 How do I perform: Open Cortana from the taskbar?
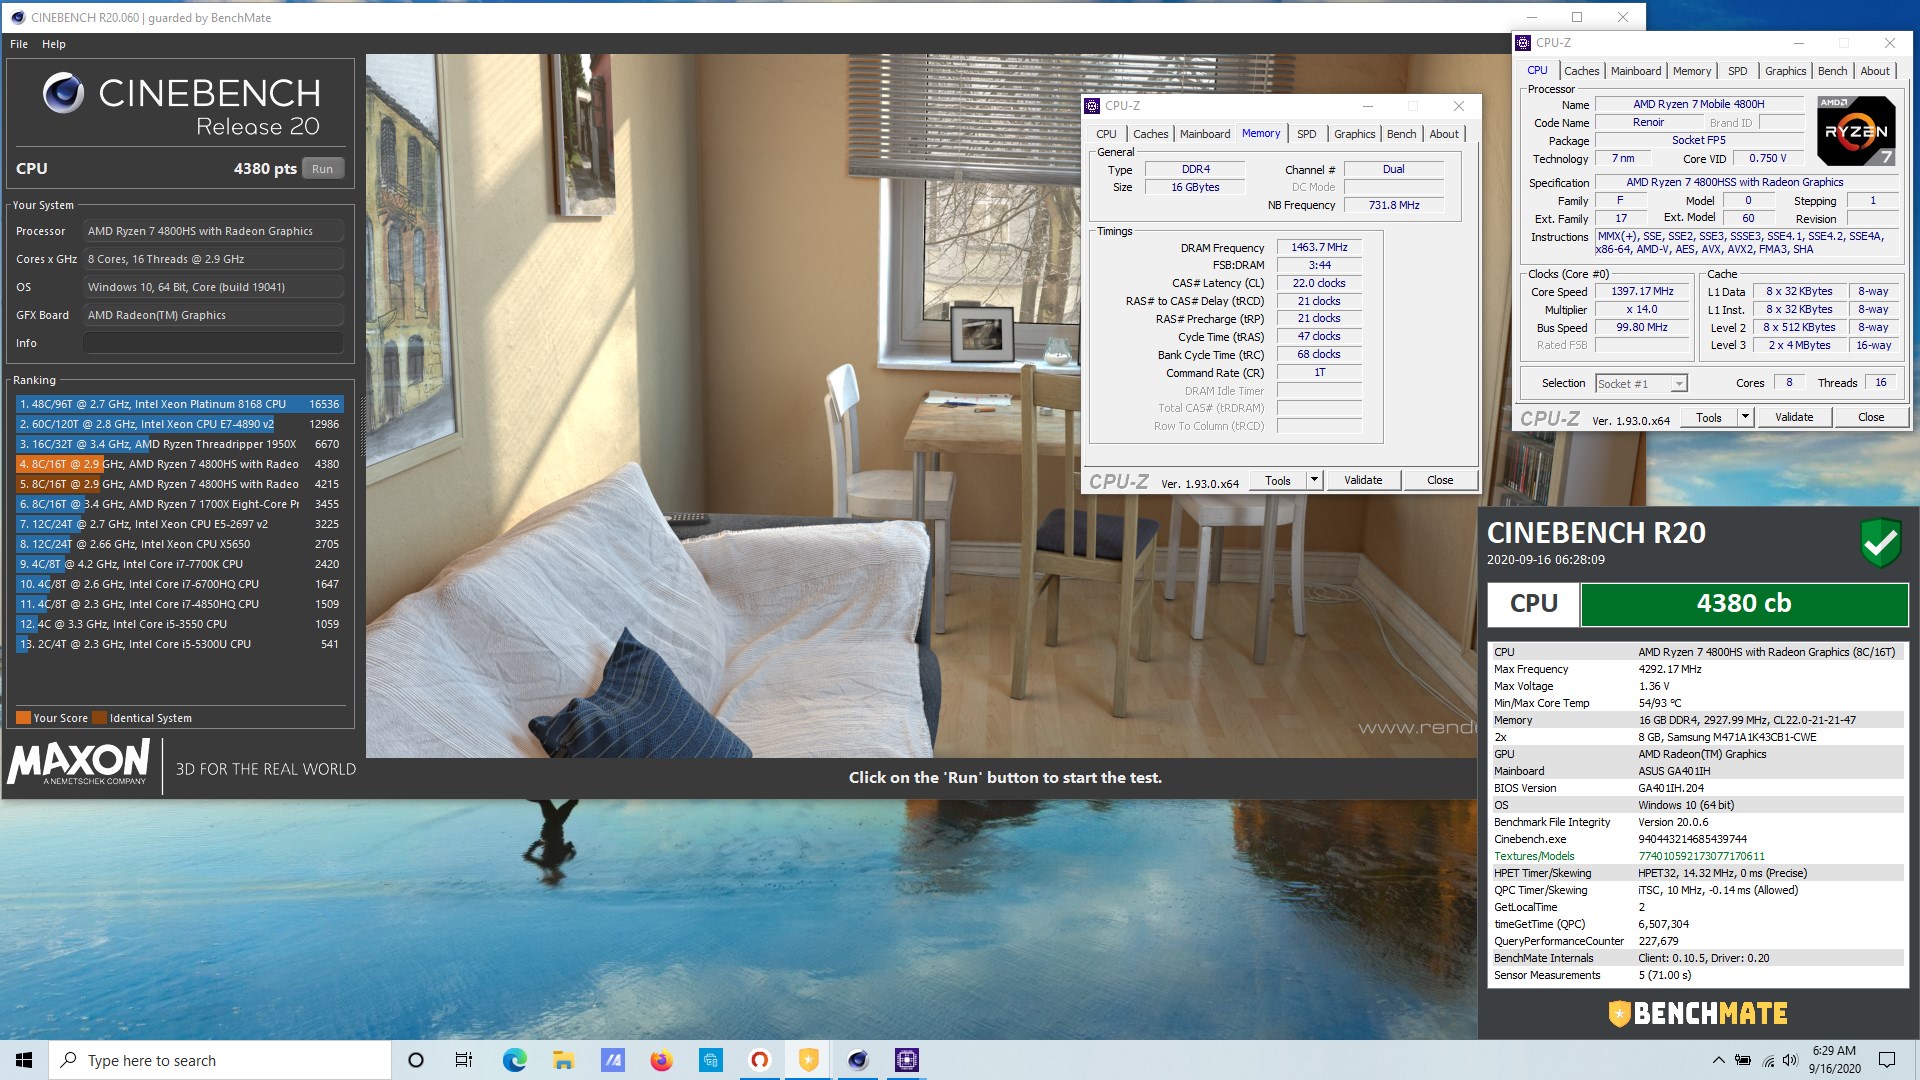[416, 1060]
